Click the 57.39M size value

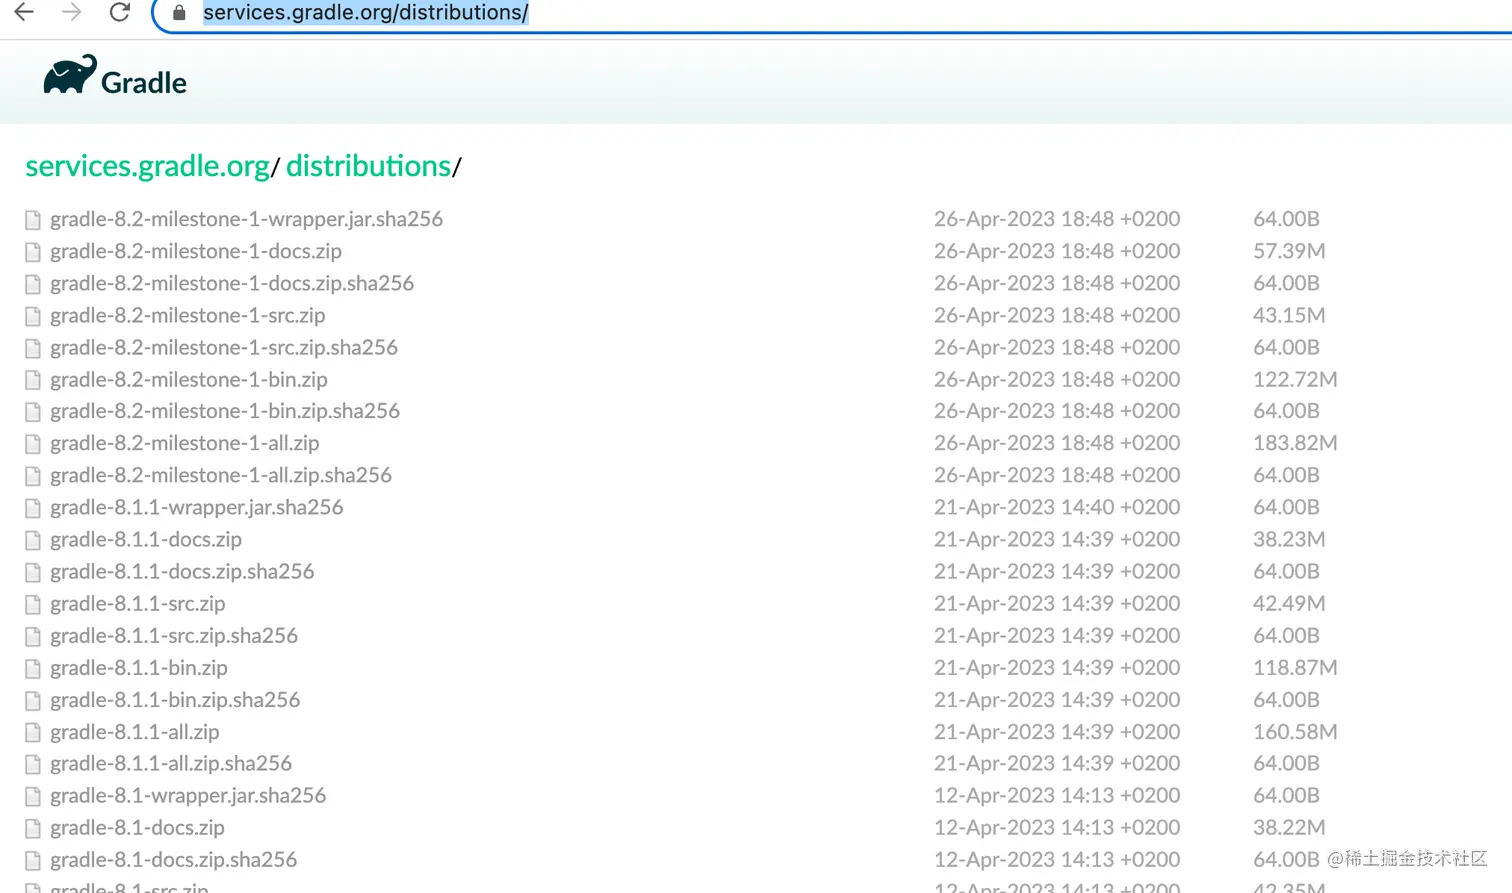pyautogui.click(x=1289, y=251)
